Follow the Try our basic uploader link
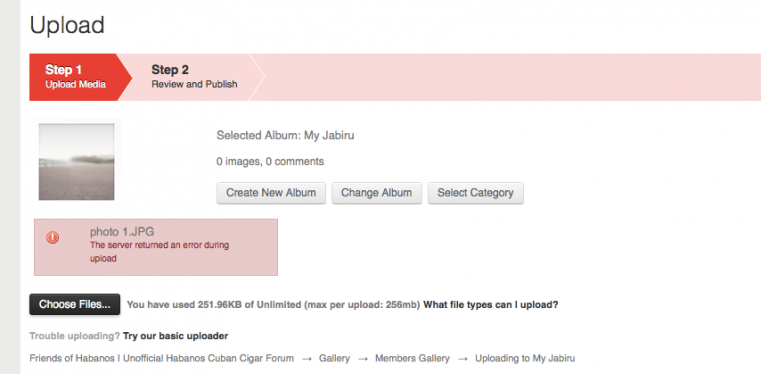The image size is (761, 374). click(x=175, y=336)
